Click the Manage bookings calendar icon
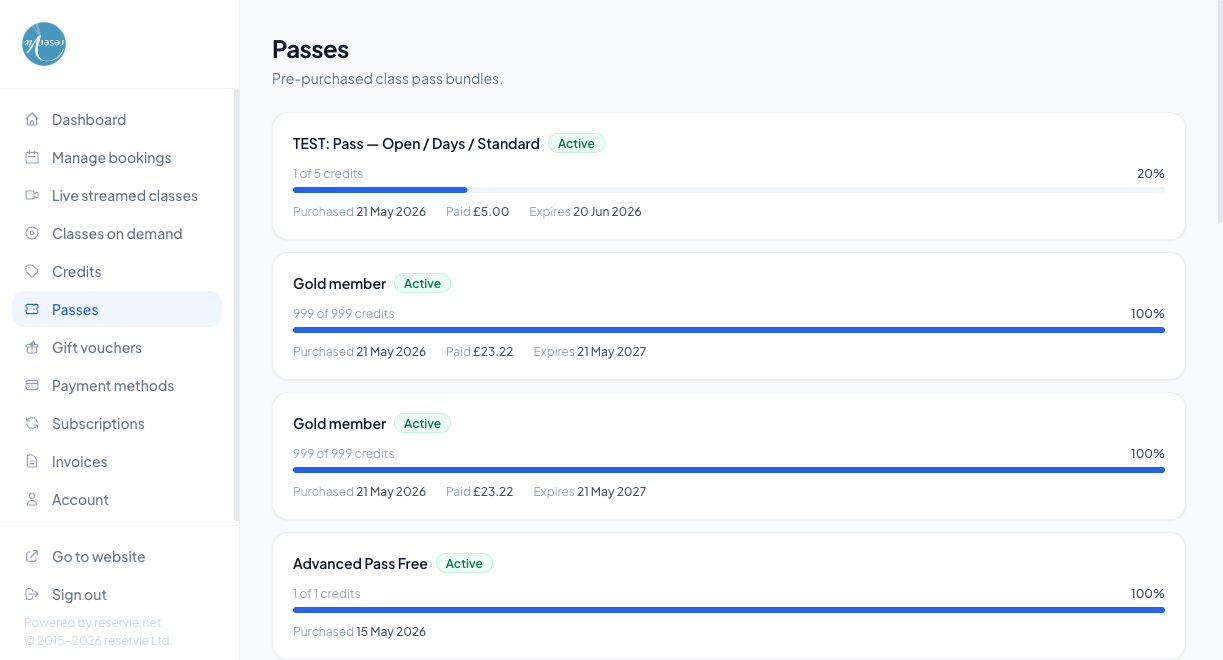The image size is (1223, 660). pos(32,157)
